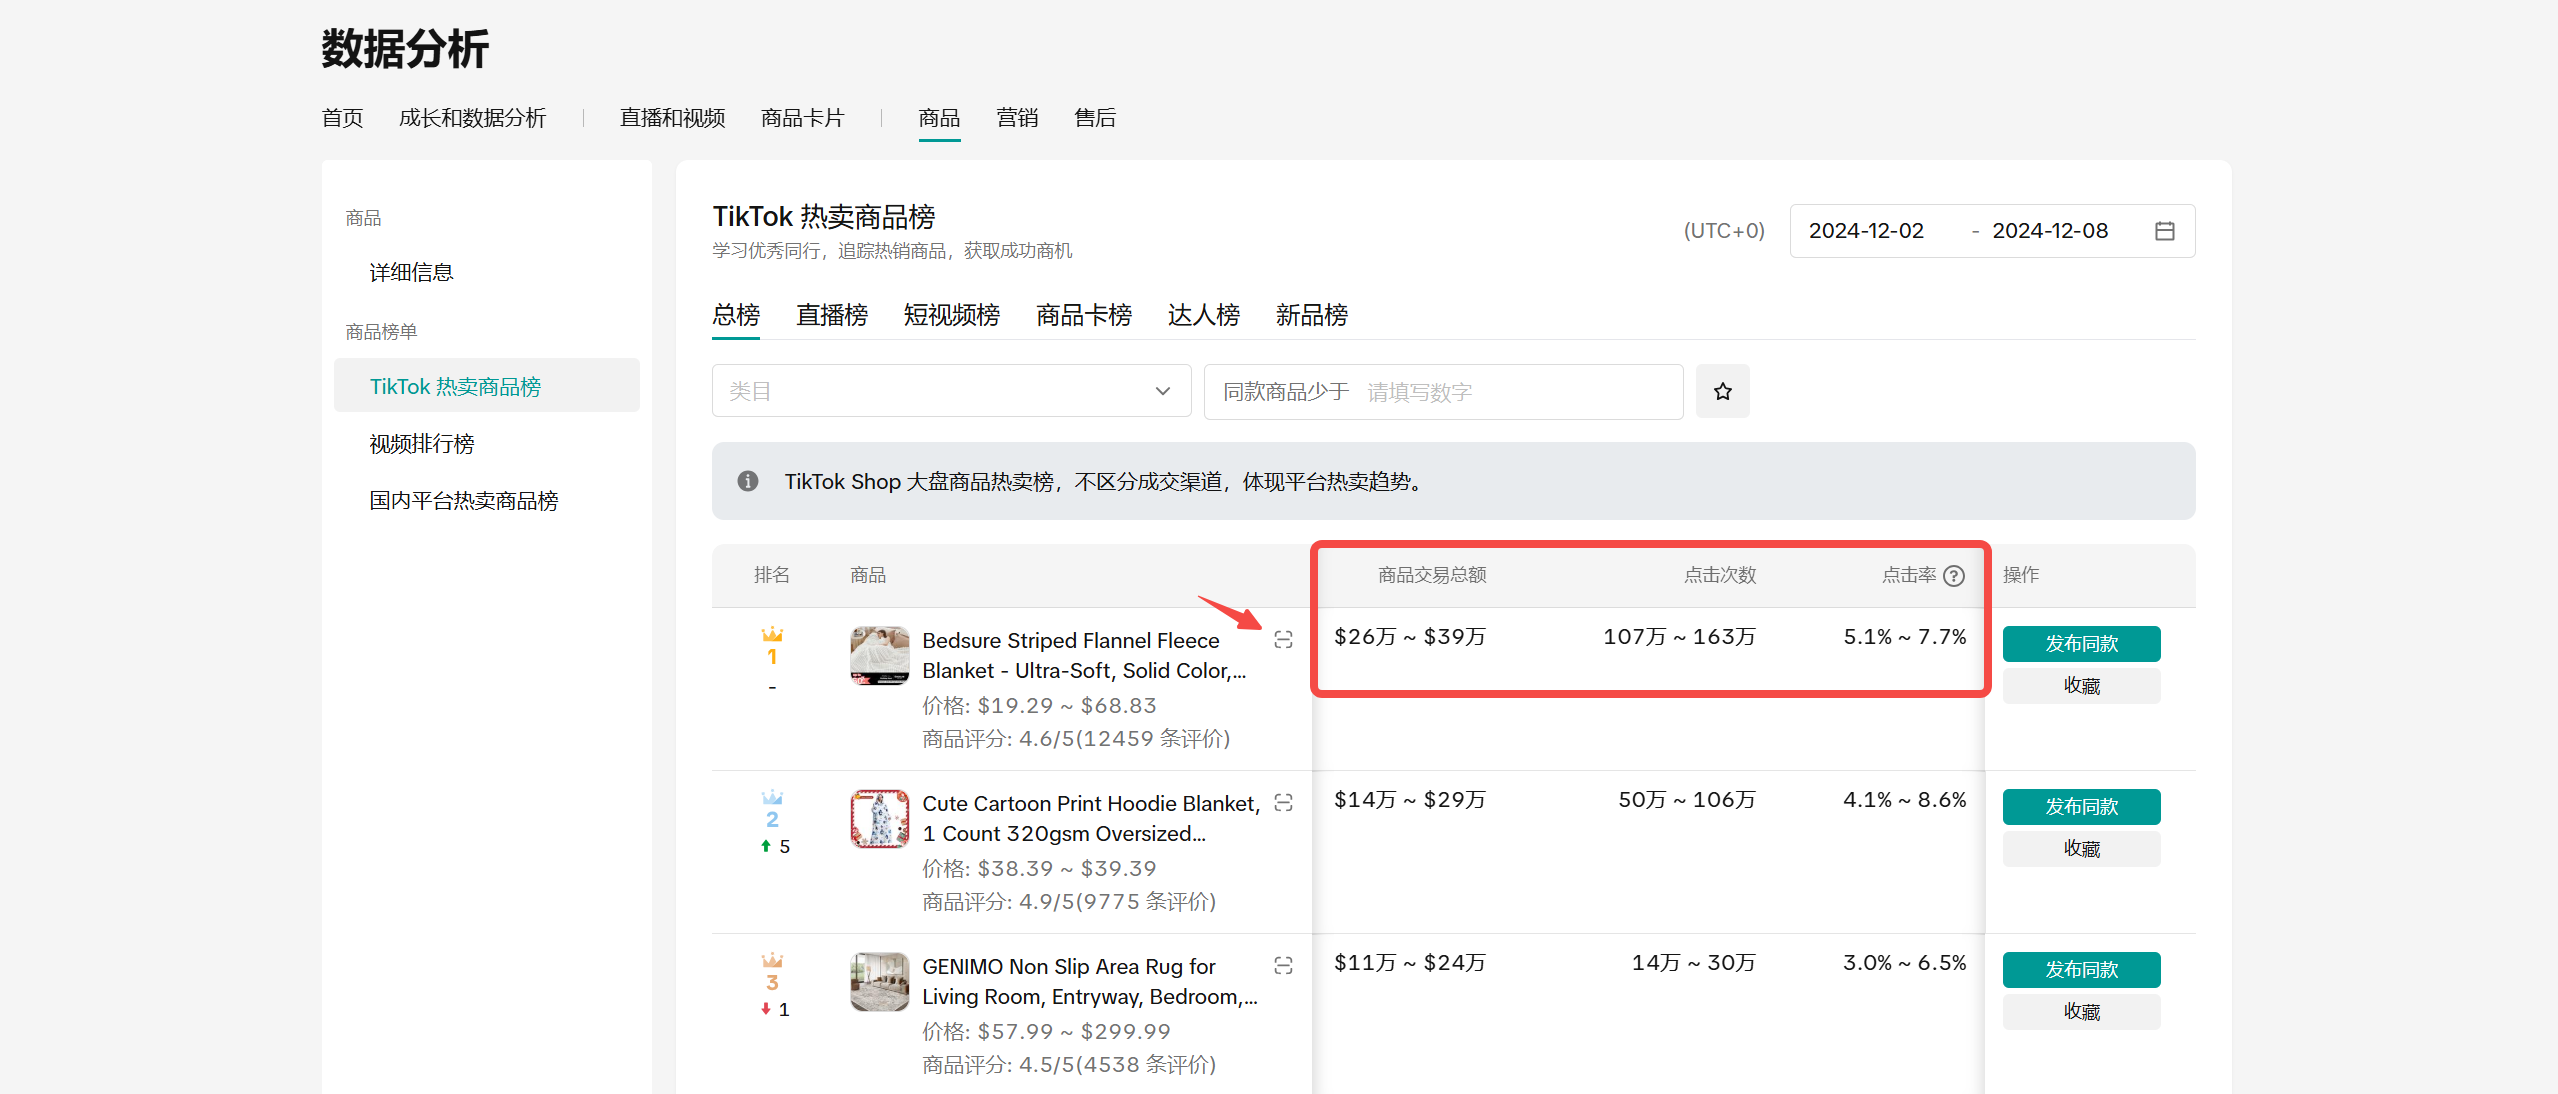Switch to the 新品榜 tab
Screen dimensions: 2558x1094
(x=1311, y=315)
